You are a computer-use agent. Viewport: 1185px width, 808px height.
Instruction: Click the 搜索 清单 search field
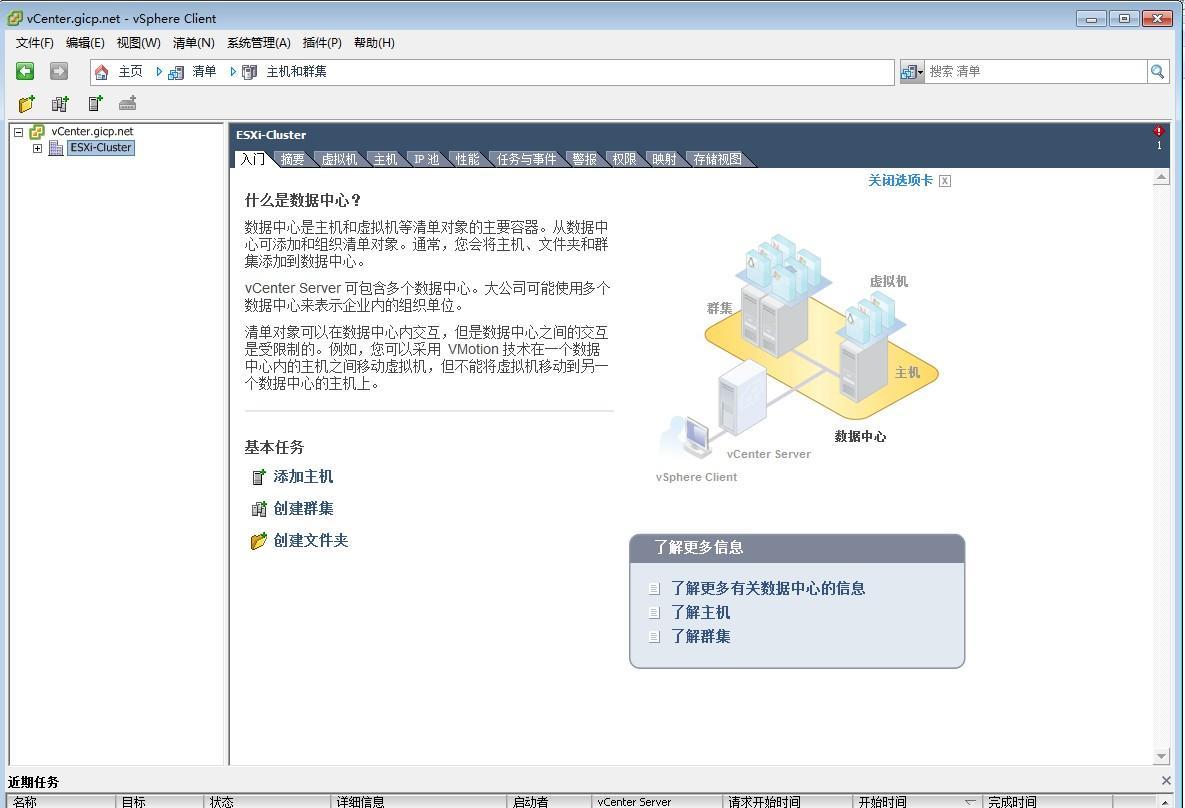pyautogui.click(x=1035, y=72)
